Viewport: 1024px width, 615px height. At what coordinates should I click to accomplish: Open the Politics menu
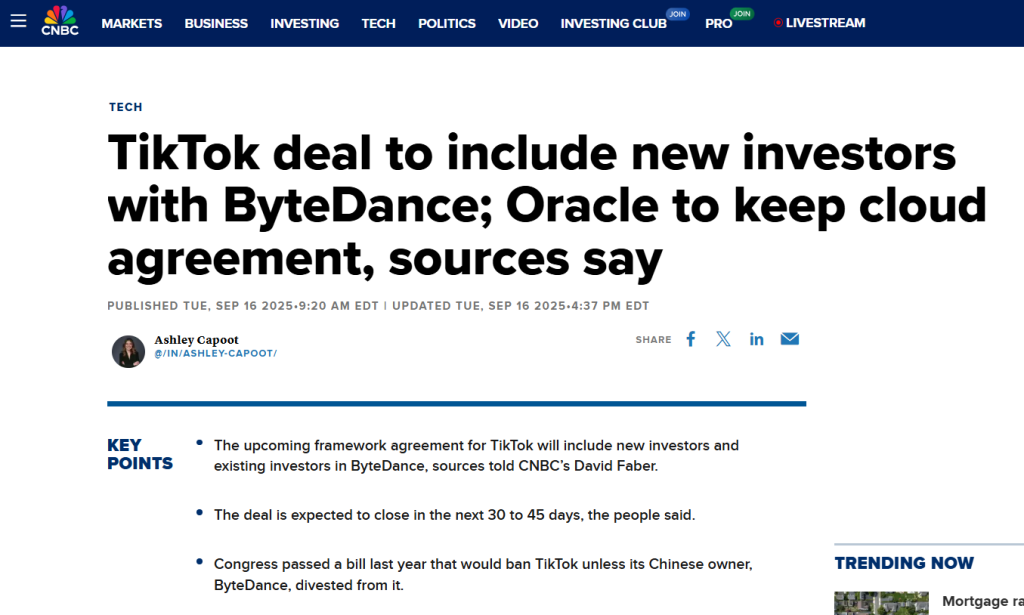tap(447, 24)
